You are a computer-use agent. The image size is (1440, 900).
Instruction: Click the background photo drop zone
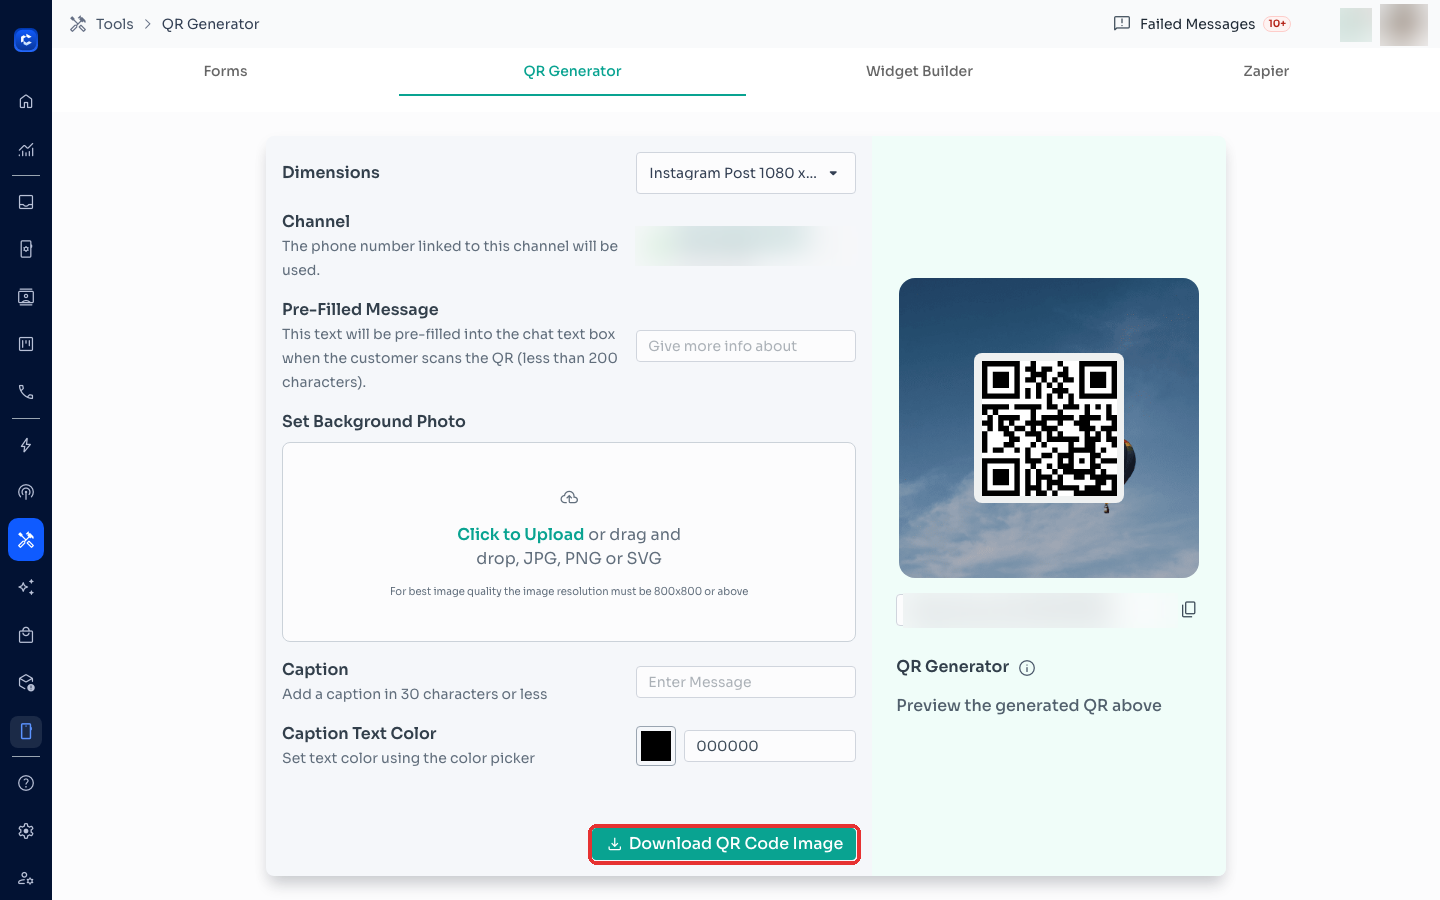(x=569, y=542)
